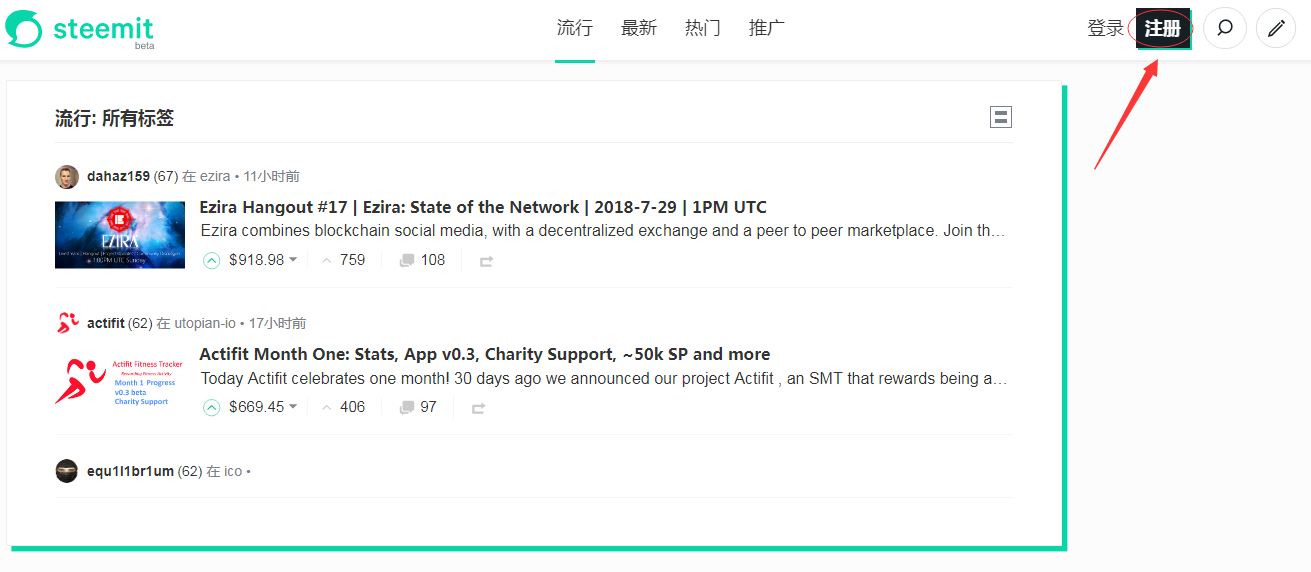
Task: Open dahaz159 avatar picture
Action: (x=67, y=176)
